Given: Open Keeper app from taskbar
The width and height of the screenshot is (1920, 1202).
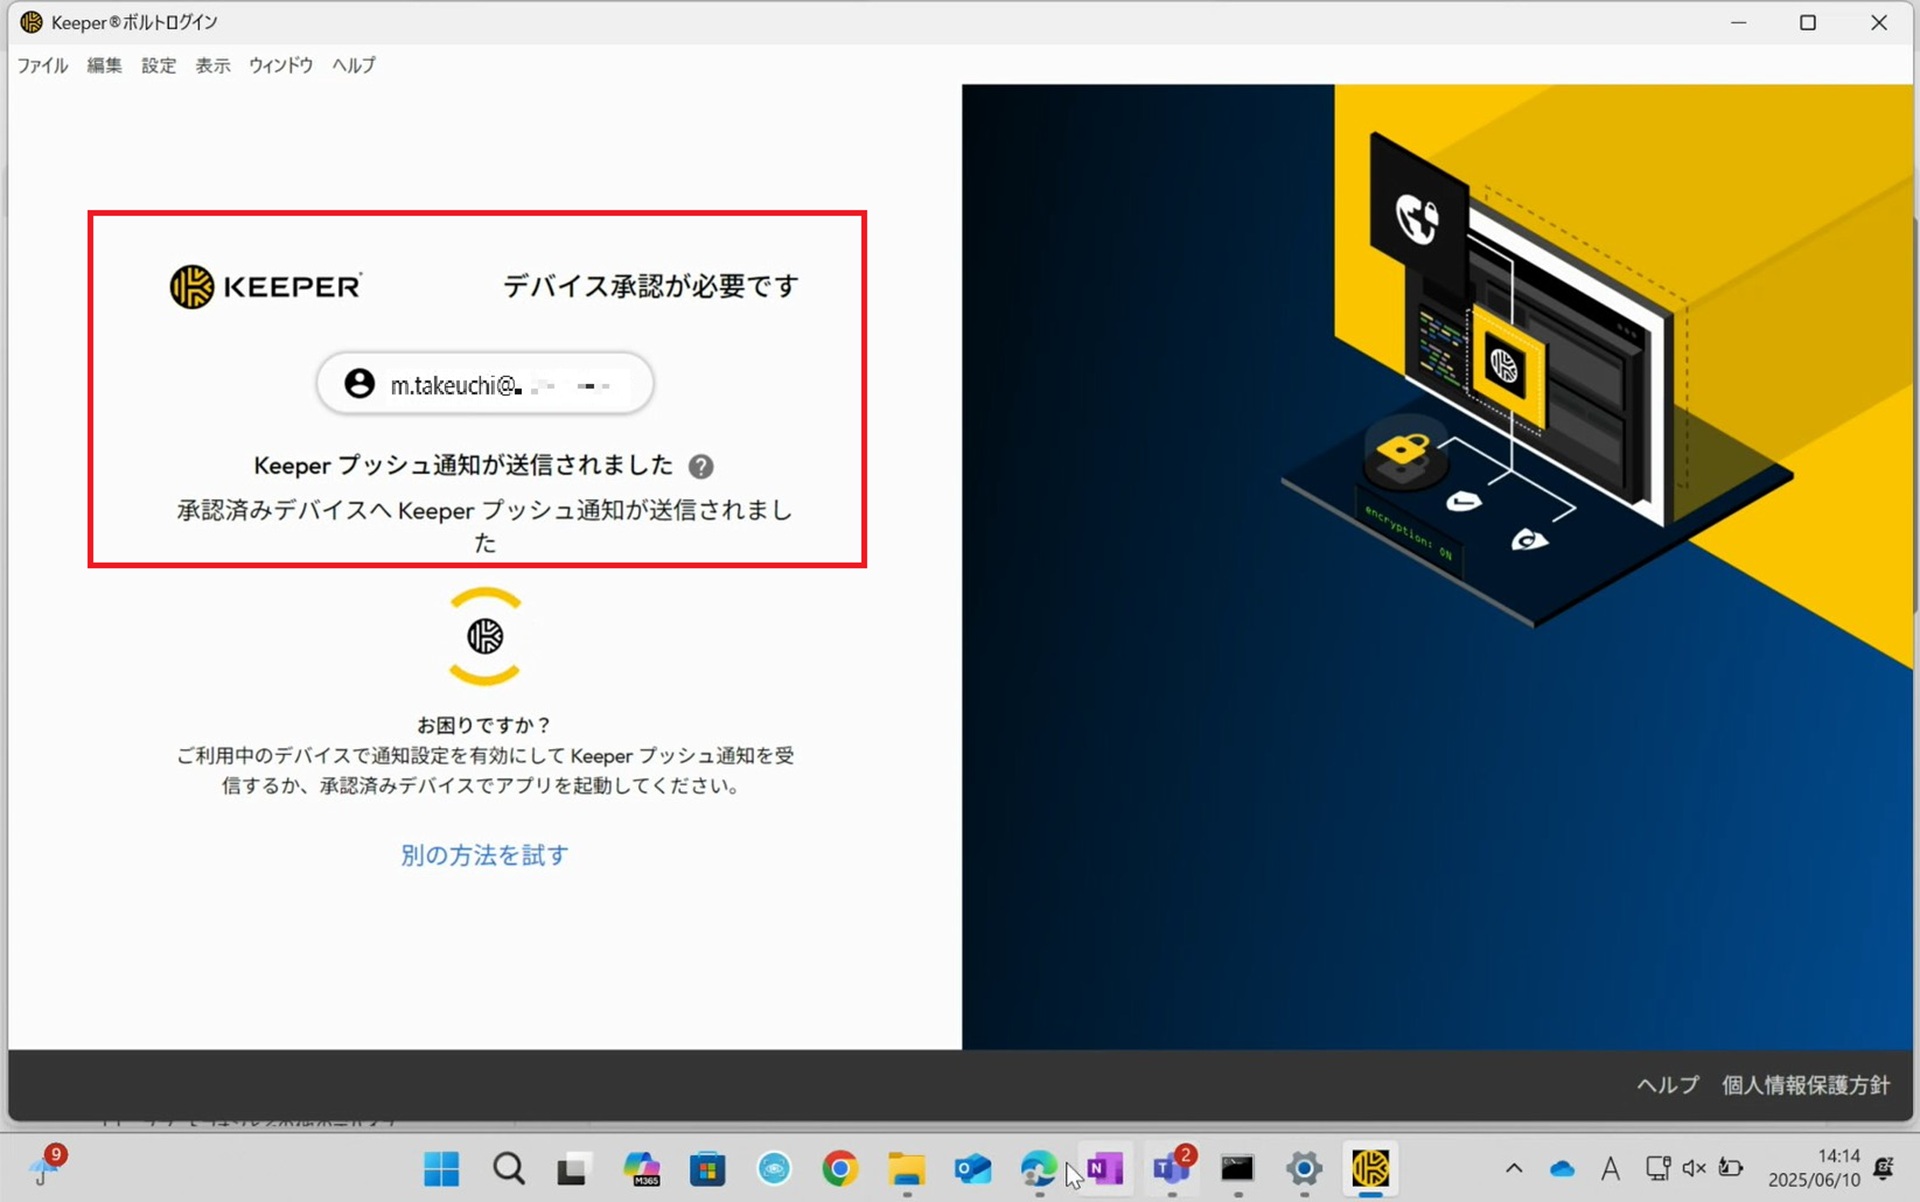Looking at the screenshot, I should click(x=1370, y=1167).
